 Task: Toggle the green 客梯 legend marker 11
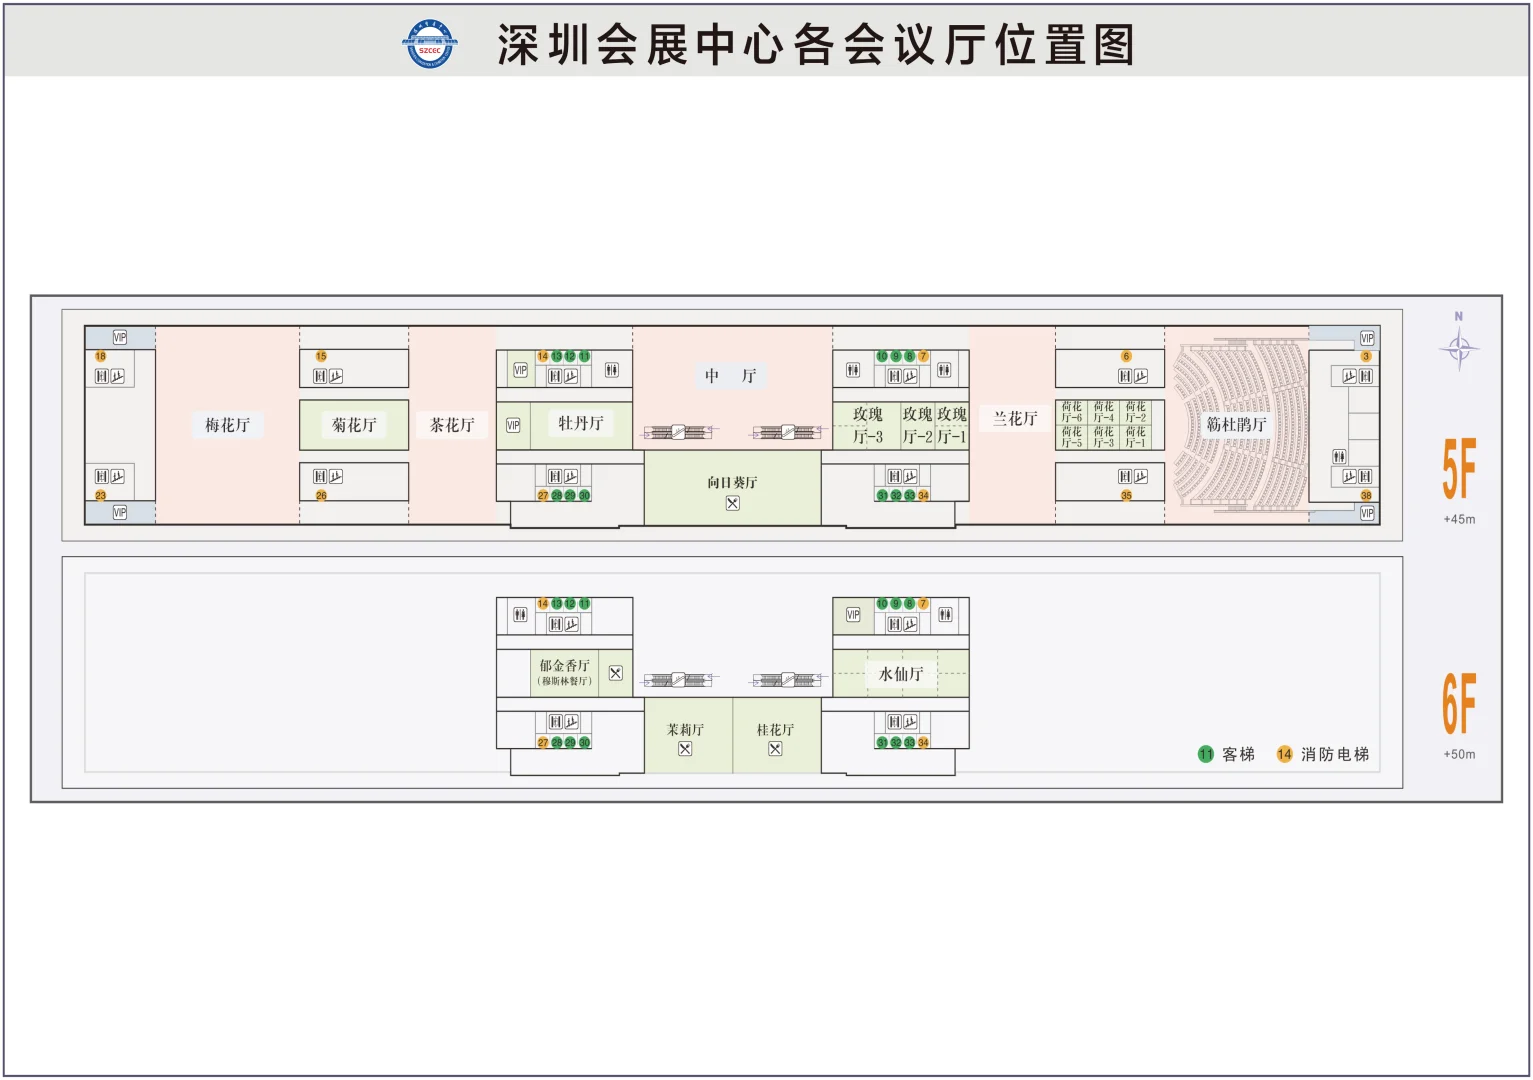(1204, 754)
